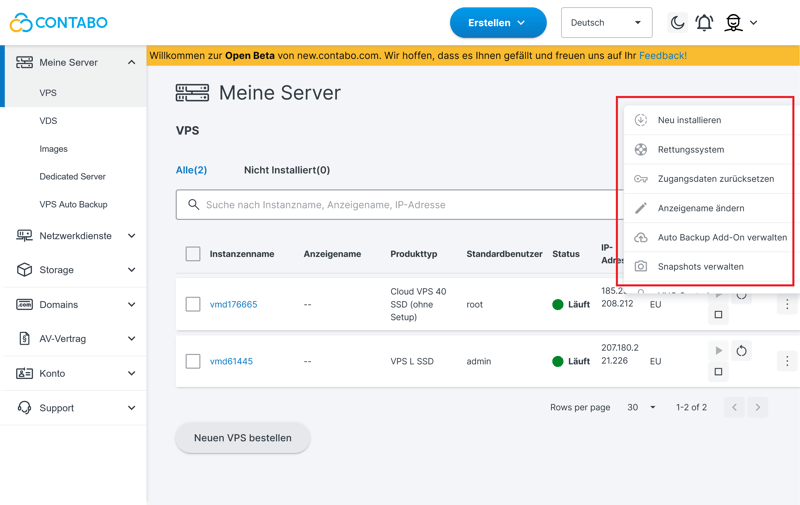Select all instances header checkbox
800x505 pixels.
(193, 254)
